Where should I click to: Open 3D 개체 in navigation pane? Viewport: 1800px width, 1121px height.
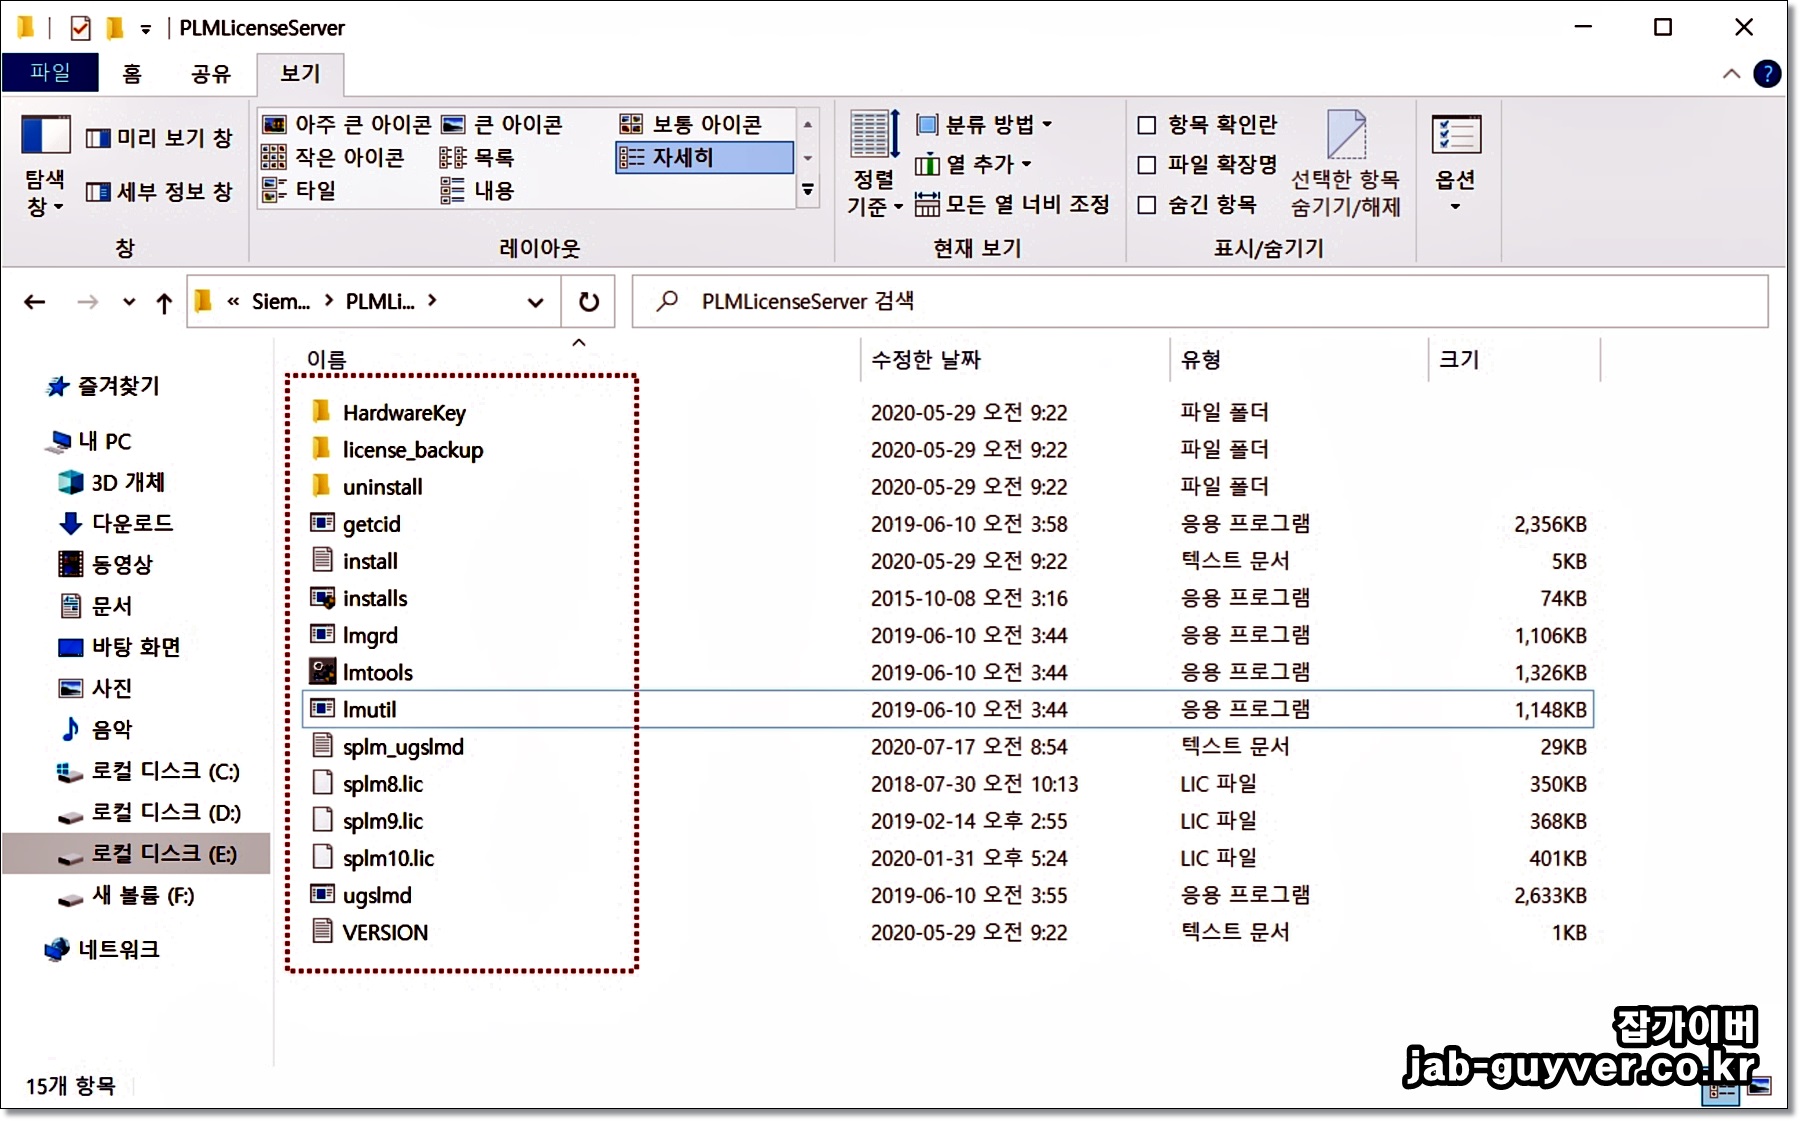point(112,482)
